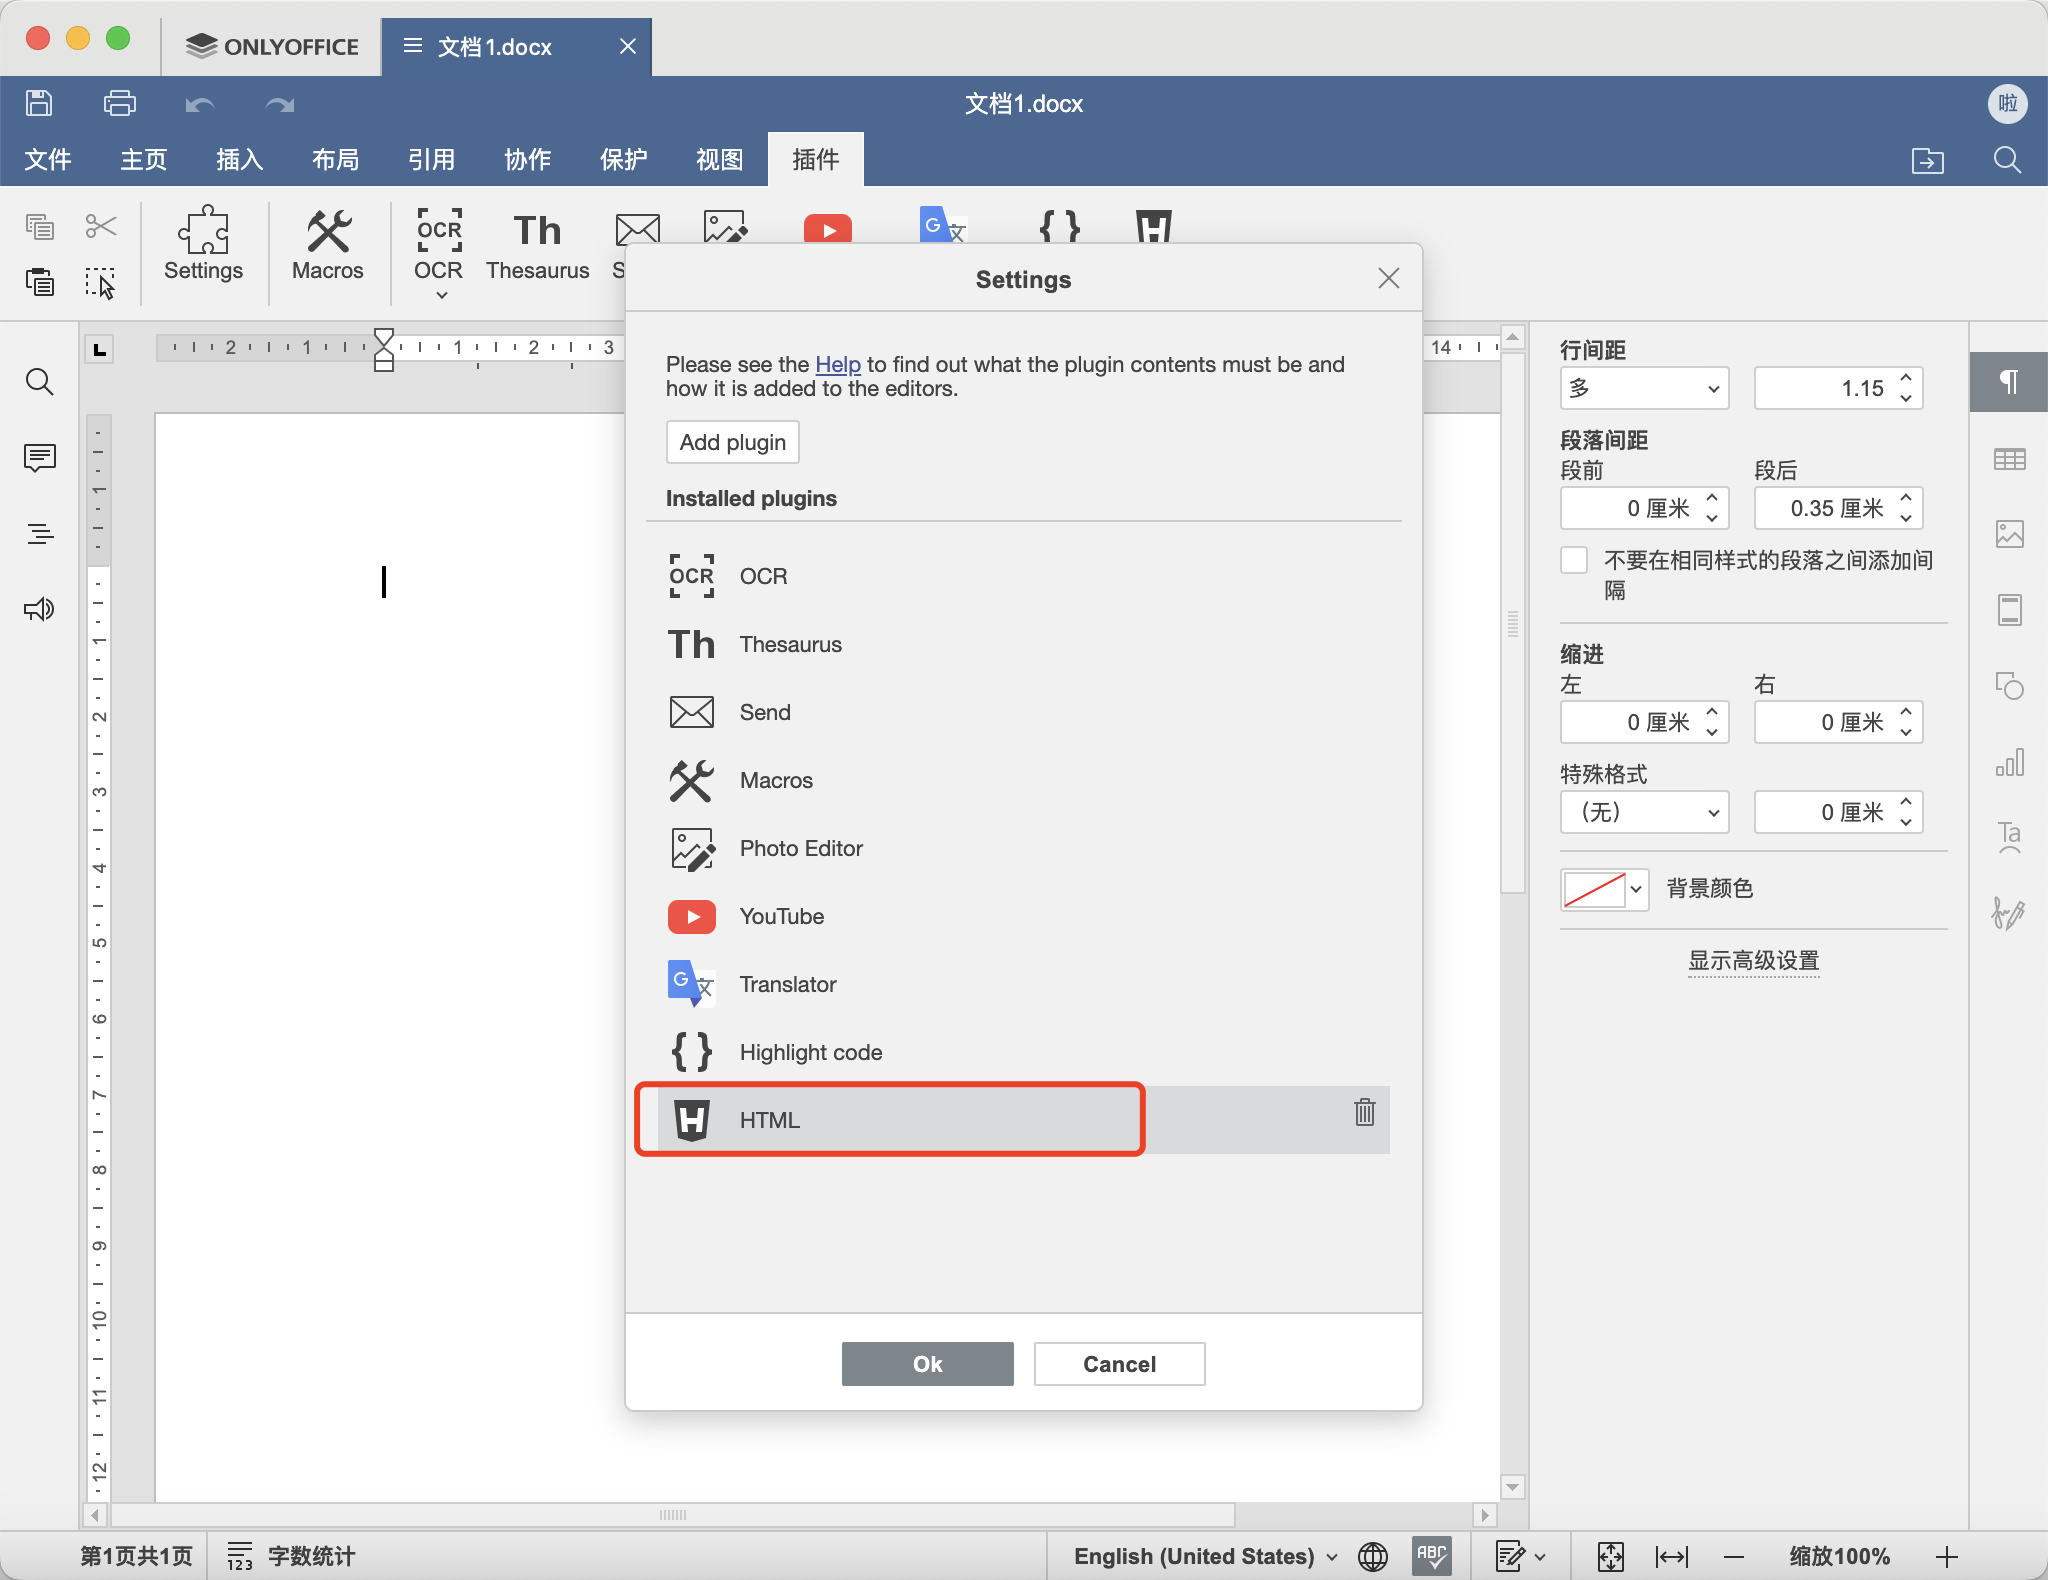
Task: Click the Set document language globe icon
Action: point(1373,1556)
